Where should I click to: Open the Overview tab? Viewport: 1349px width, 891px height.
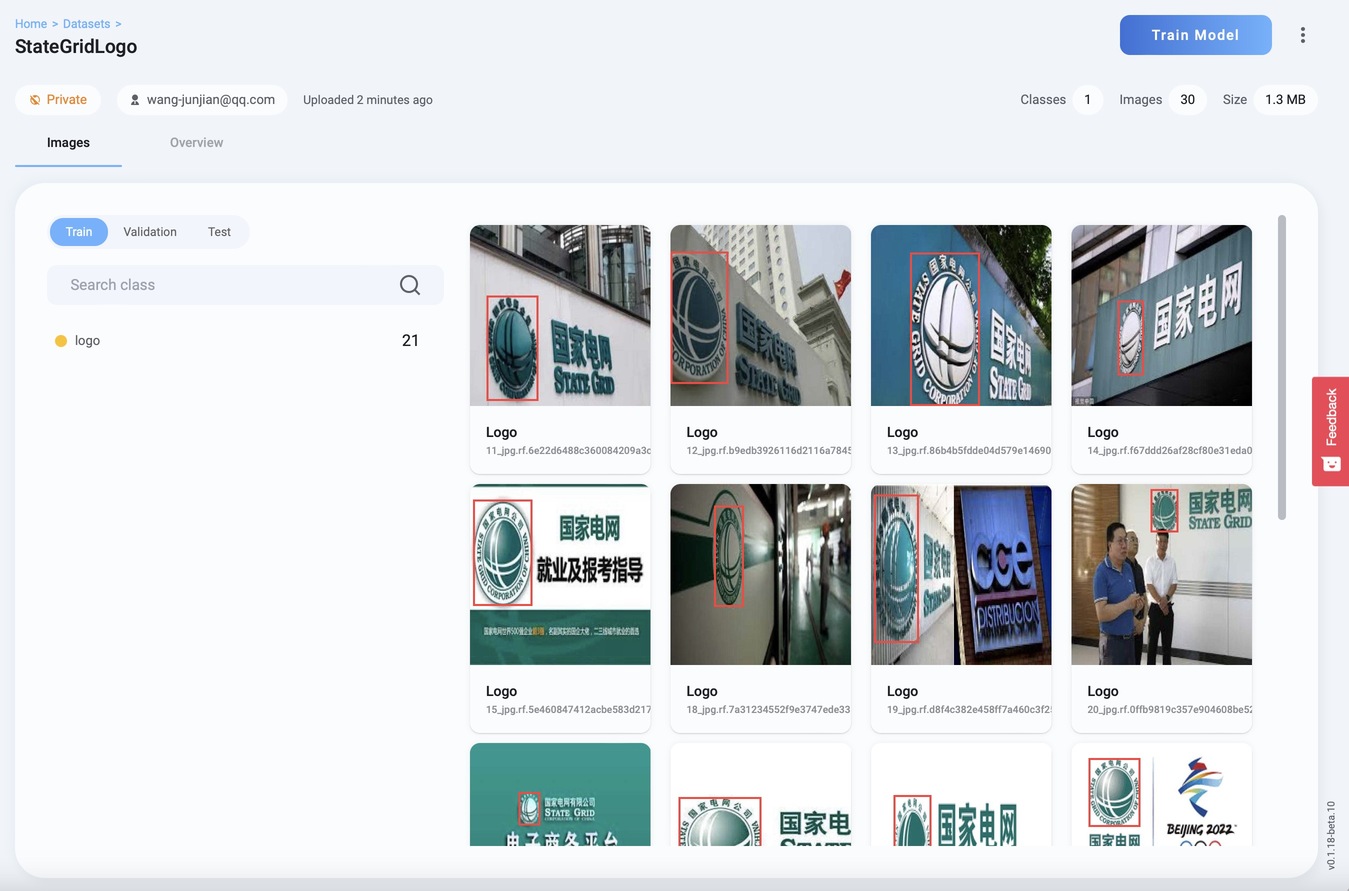[x=196, y=143]
